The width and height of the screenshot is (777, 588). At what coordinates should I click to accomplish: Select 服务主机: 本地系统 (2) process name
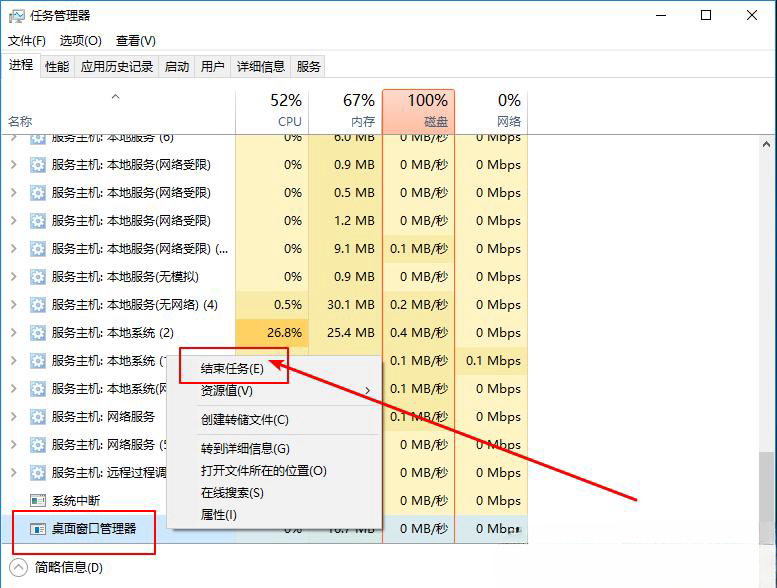point(112,333)
